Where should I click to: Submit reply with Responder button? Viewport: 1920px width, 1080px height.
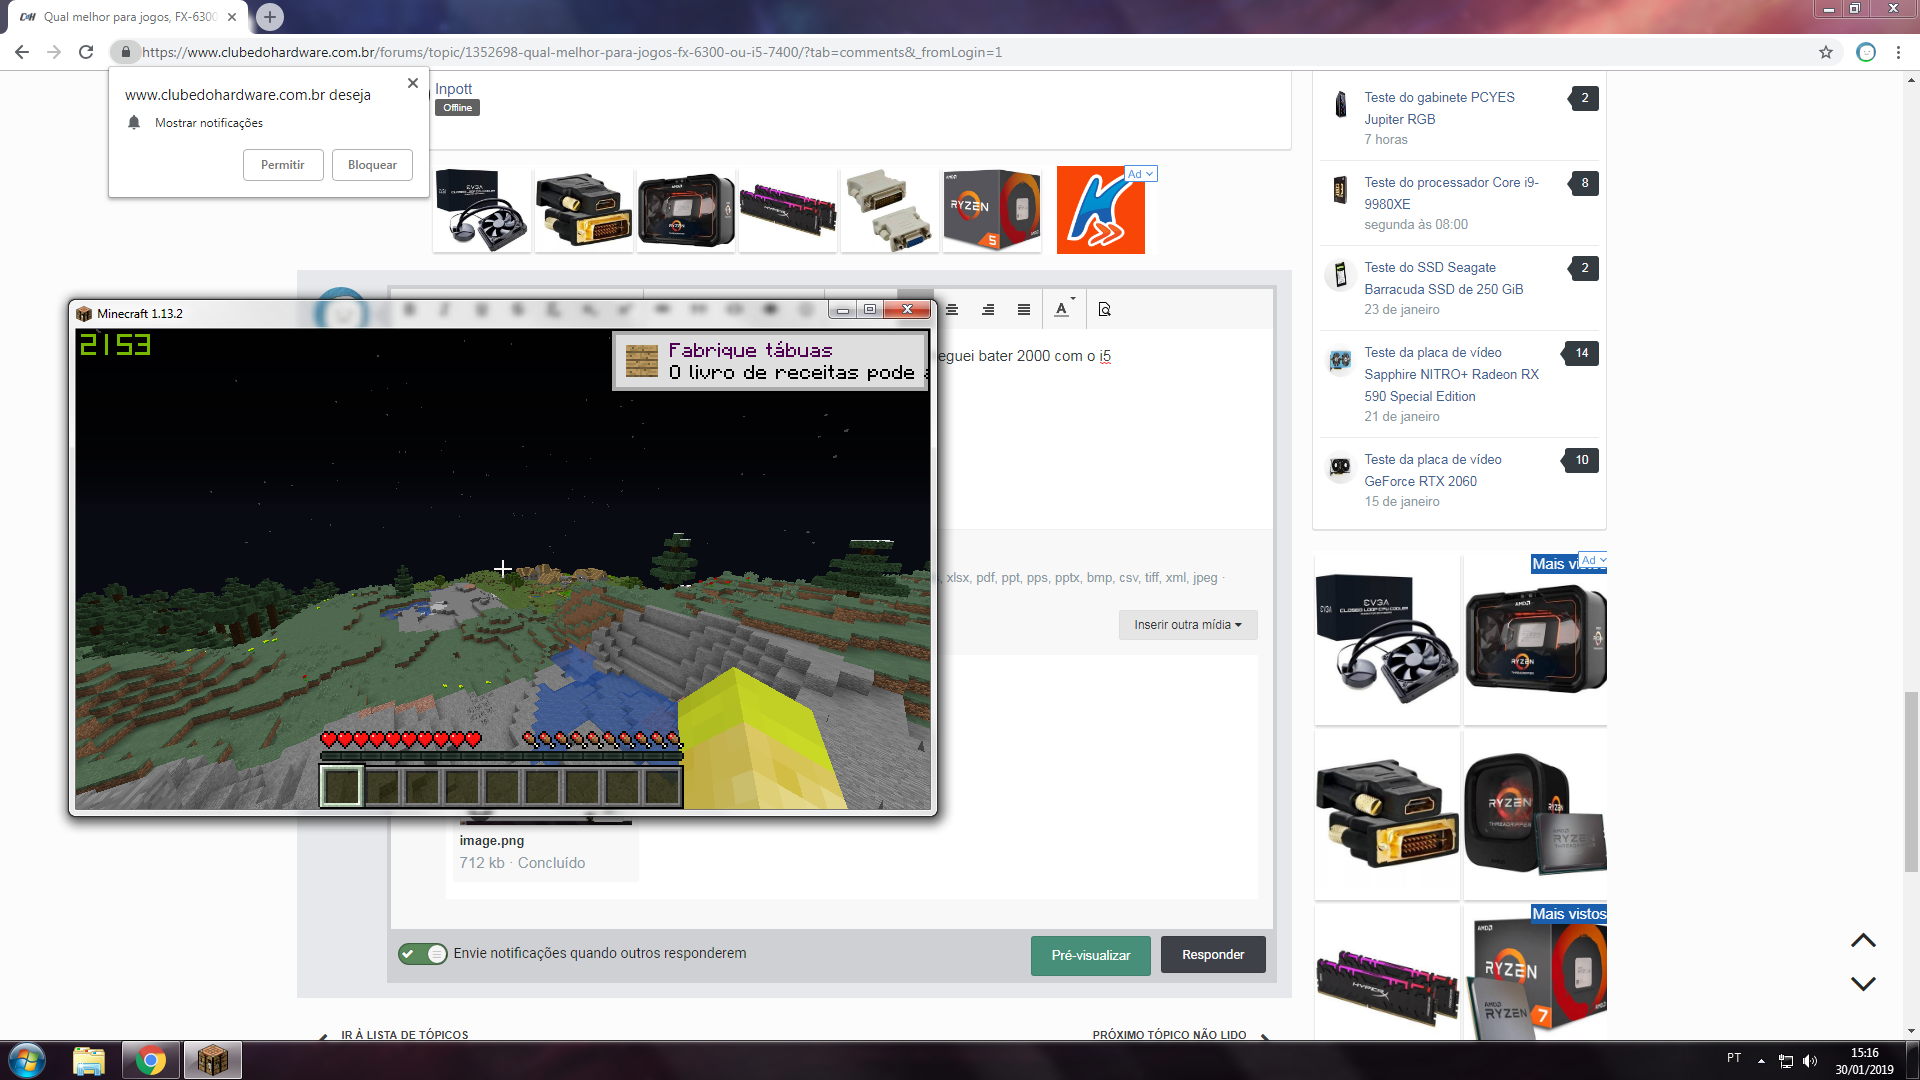click(x=1213, y=955)
